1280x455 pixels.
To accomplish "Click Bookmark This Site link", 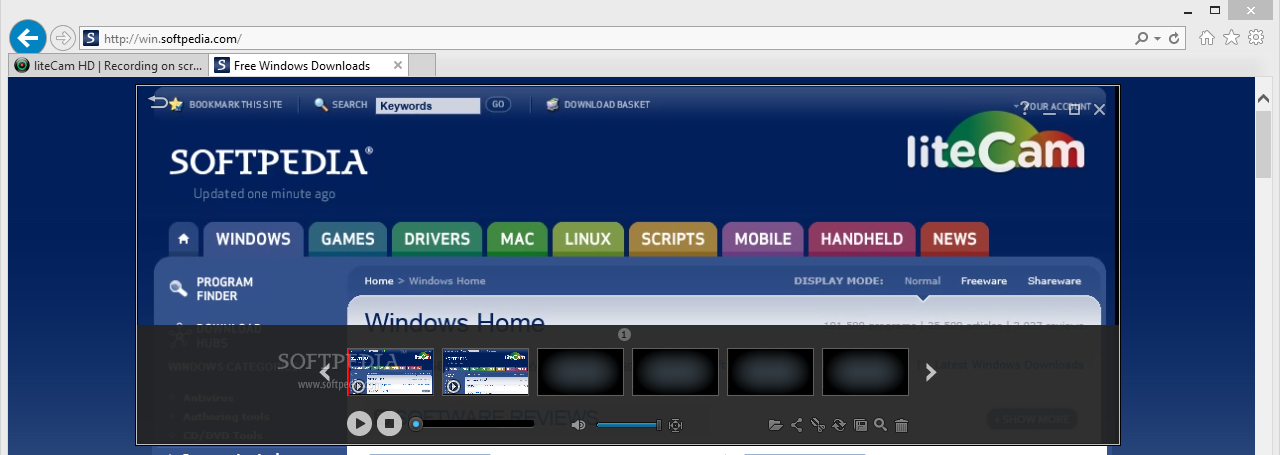I will pos(235,104).
